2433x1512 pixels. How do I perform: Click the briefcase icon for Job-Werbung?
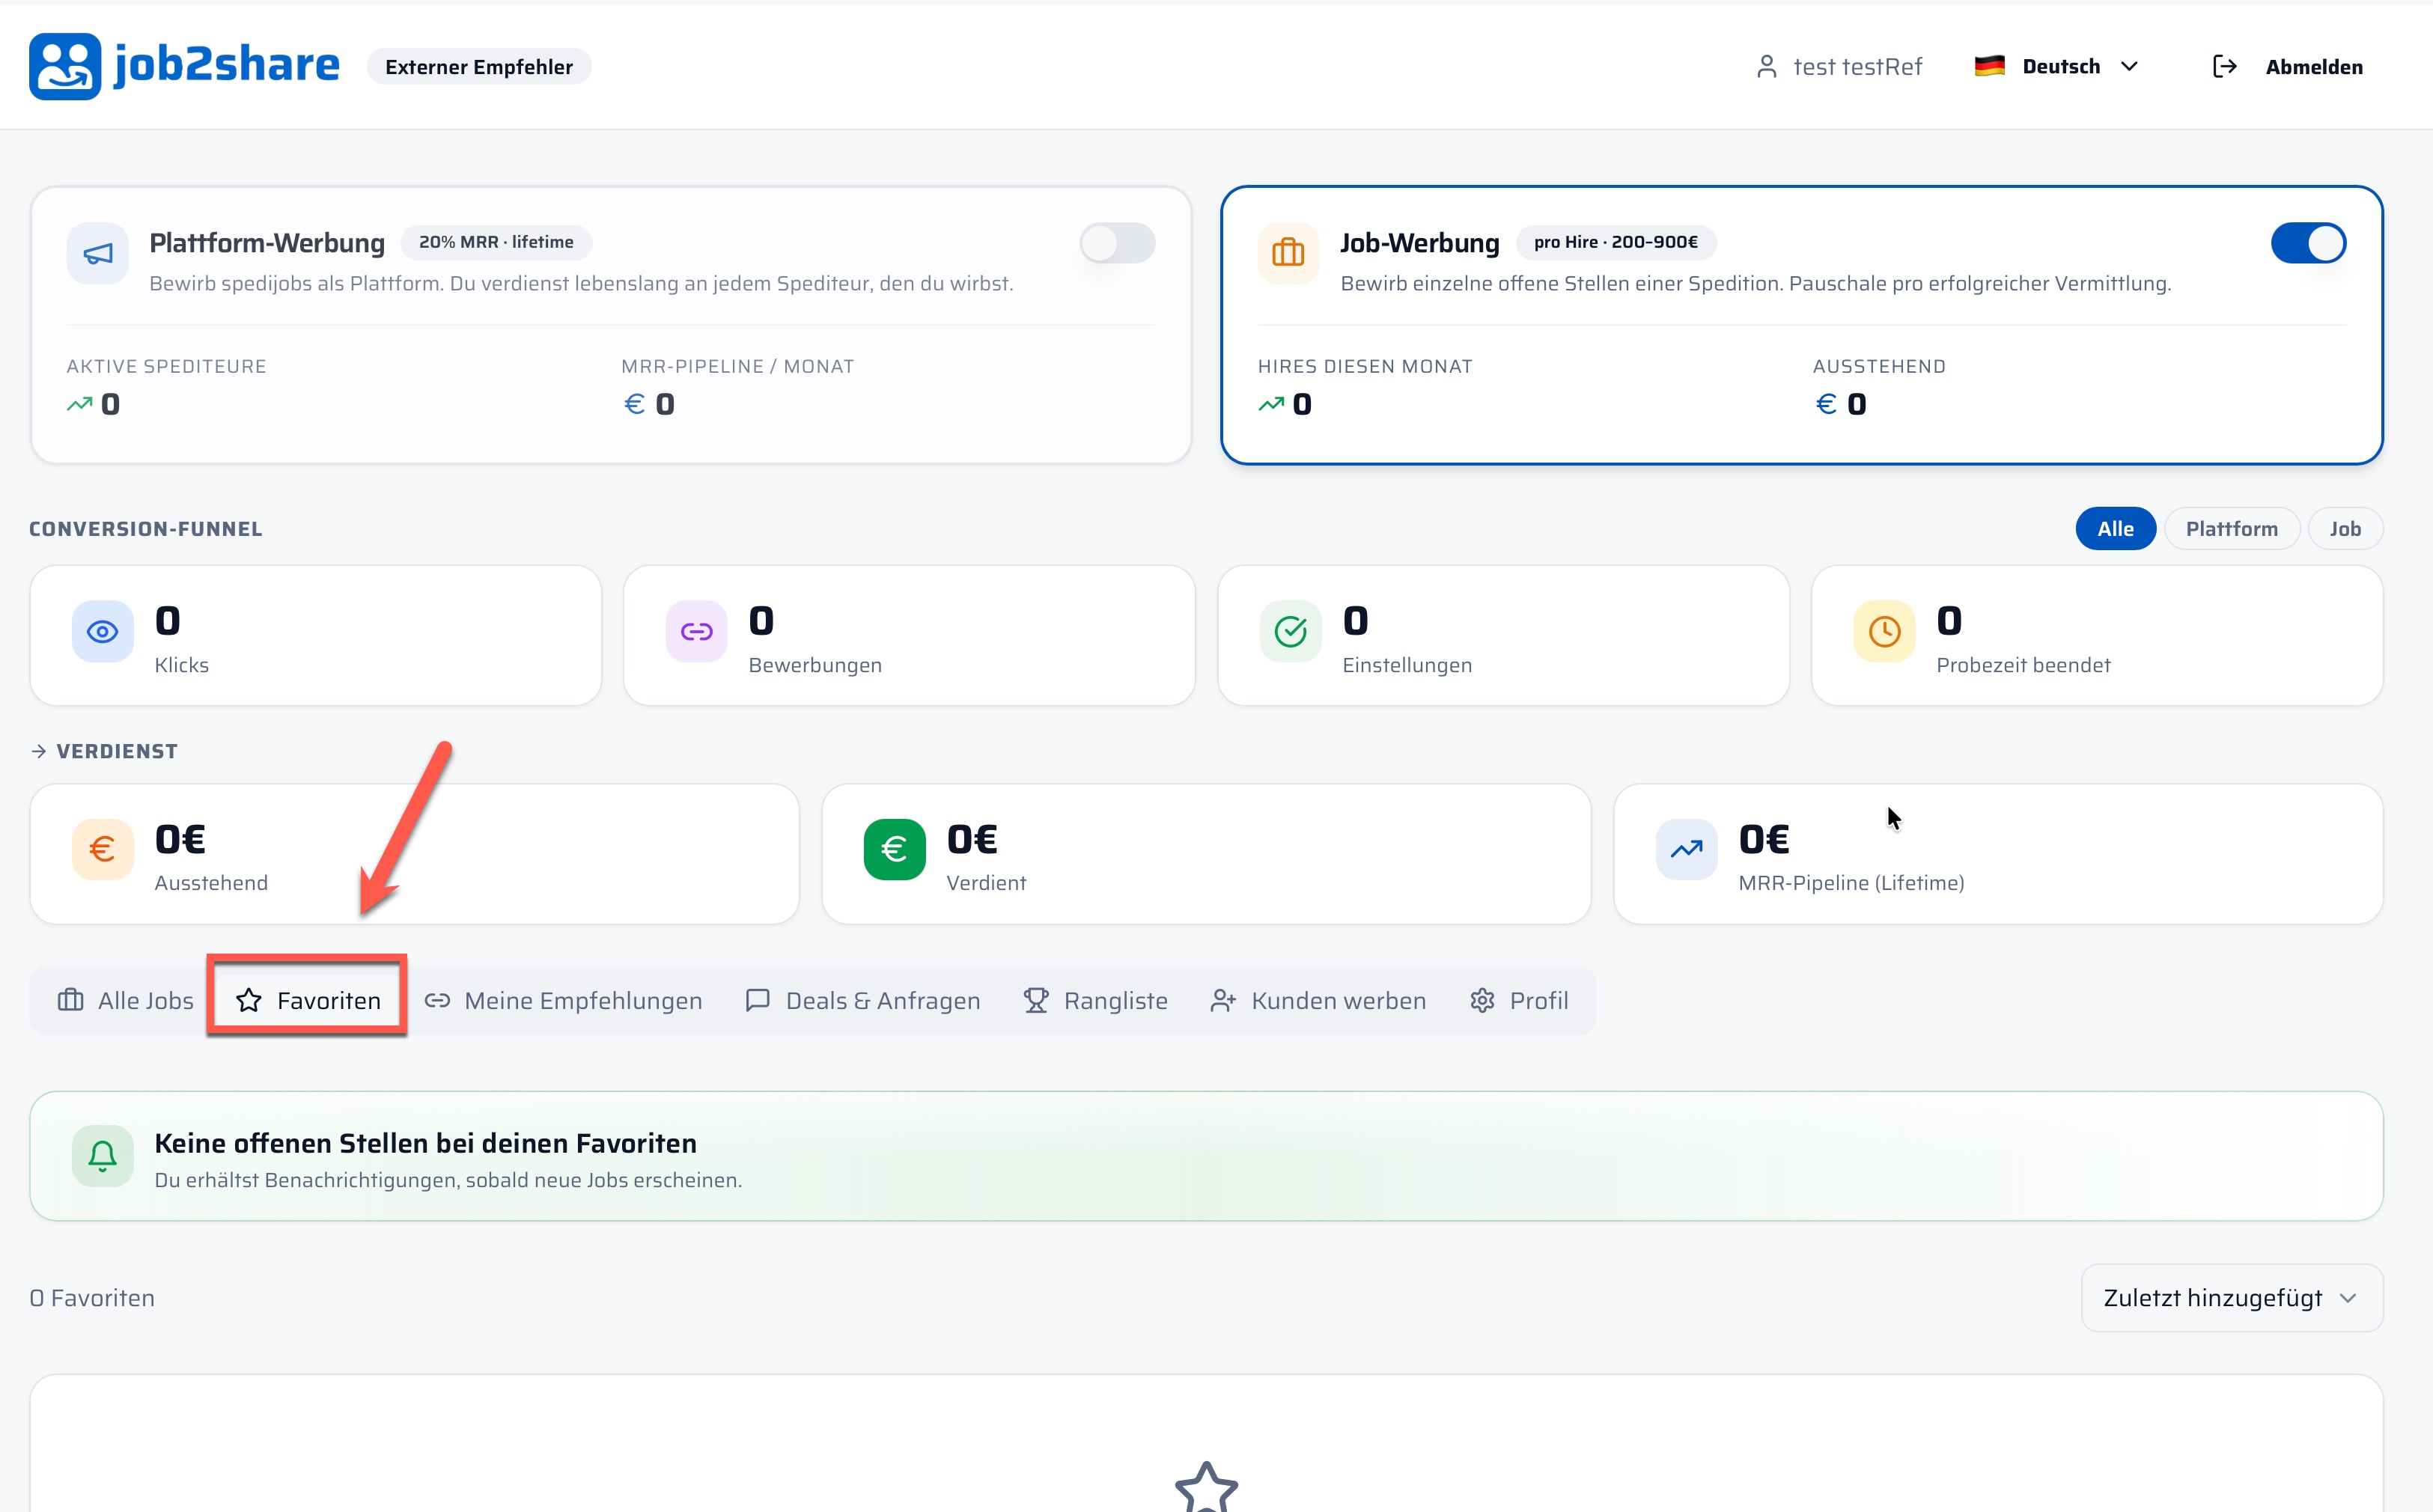point(1288,253)
